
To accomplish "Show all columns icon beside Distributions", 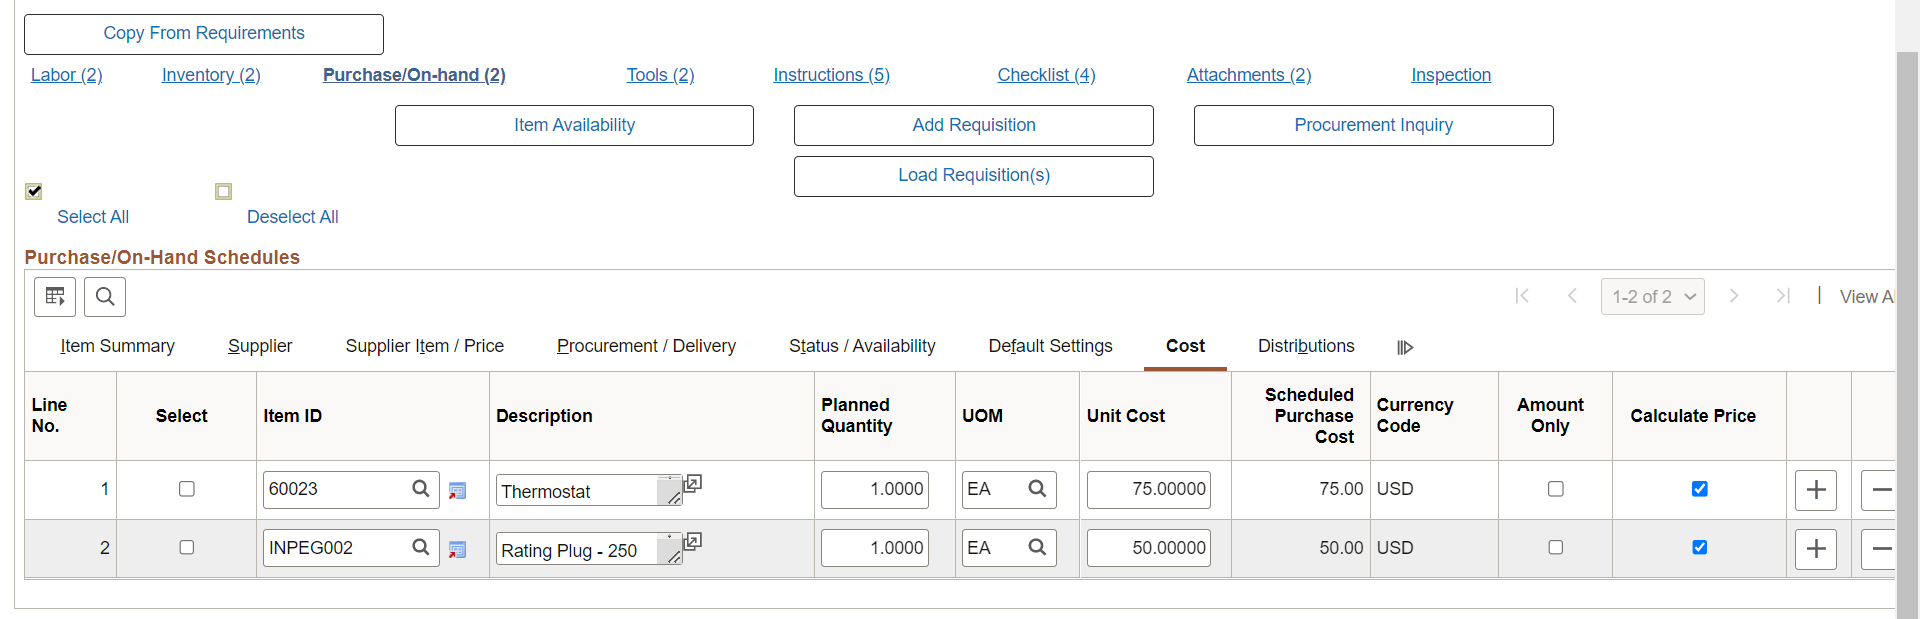I will pyautogui.click(x=1405, y=347).
